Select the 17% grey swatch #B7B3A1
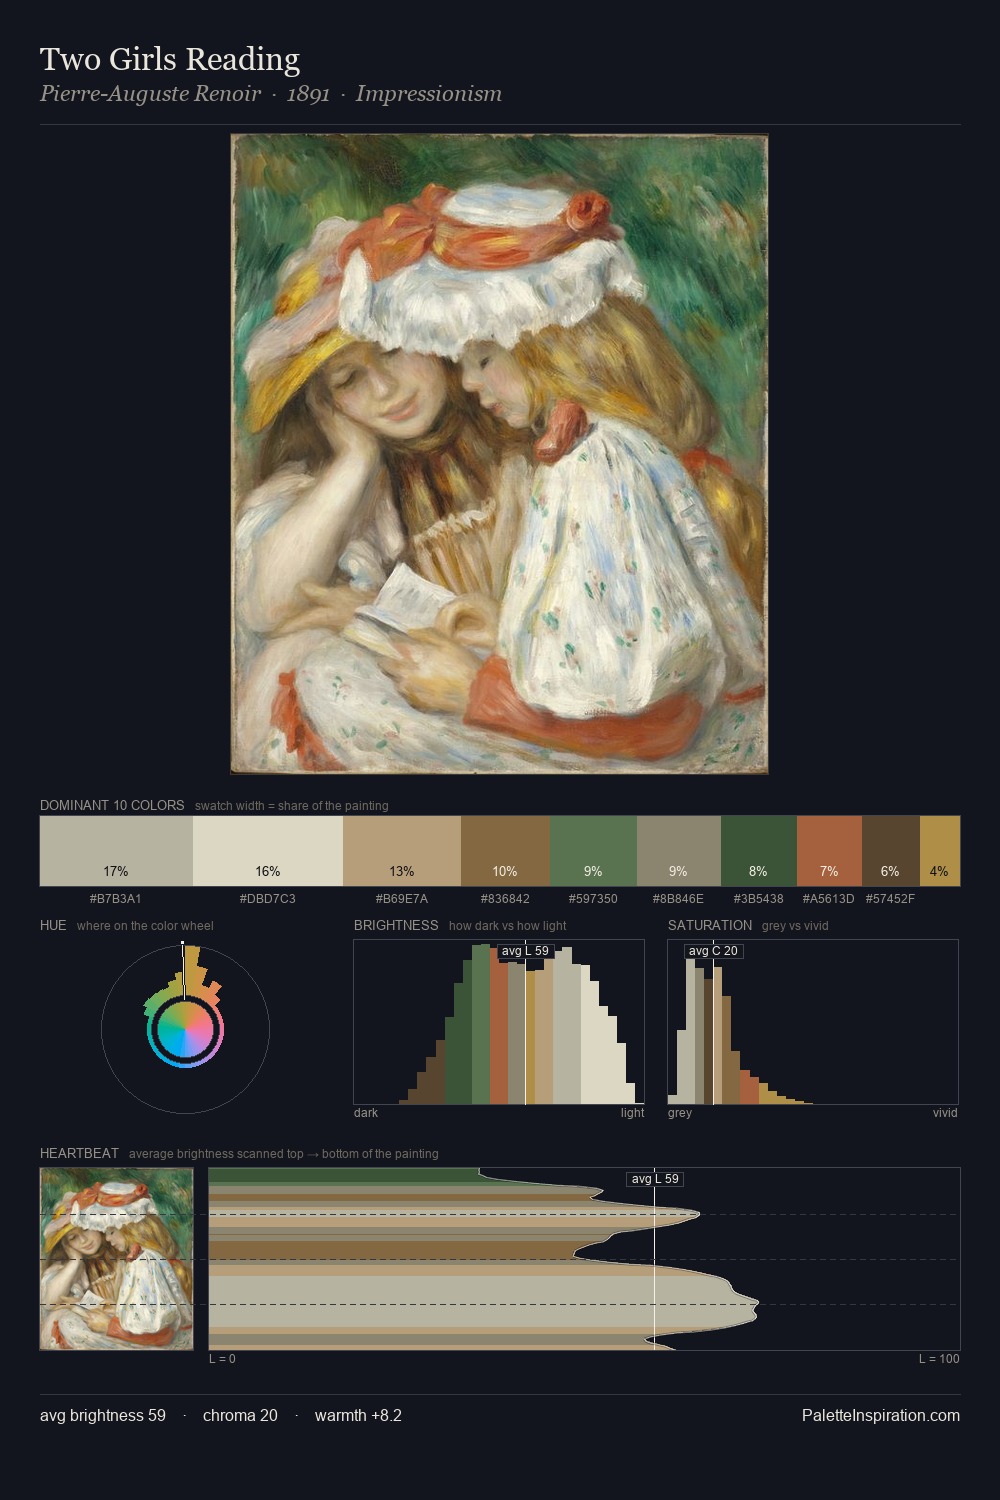The height and width of the screenshot is (1500, 1000). (x=116, y=851)
